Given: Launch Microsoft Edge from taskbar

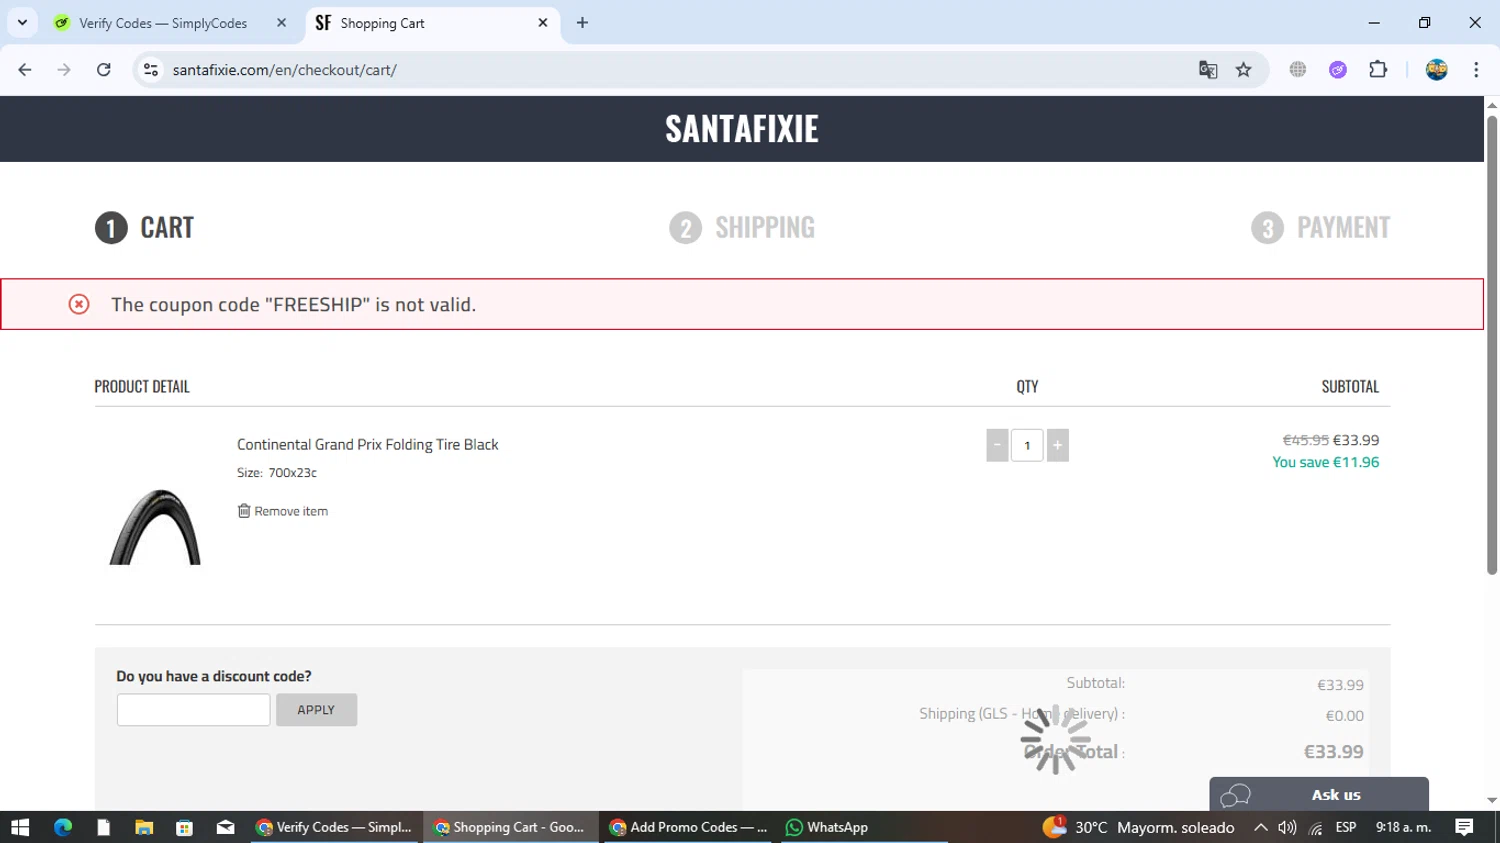Looking at the screenshot, I should pos(63,827).
